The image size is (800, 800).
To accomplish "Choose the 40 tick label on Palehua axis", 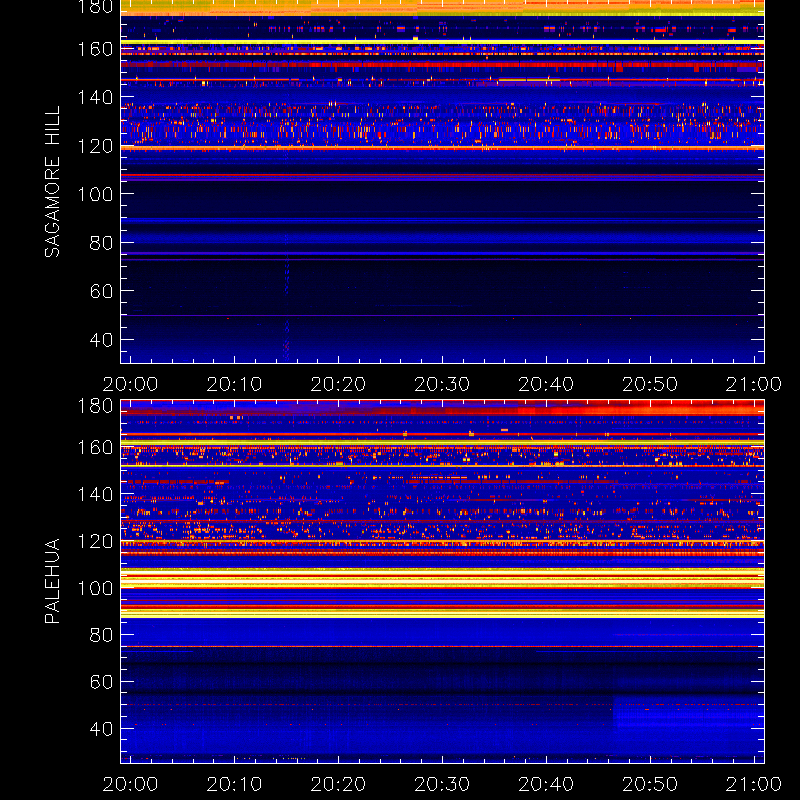I will tap(101, 729).
